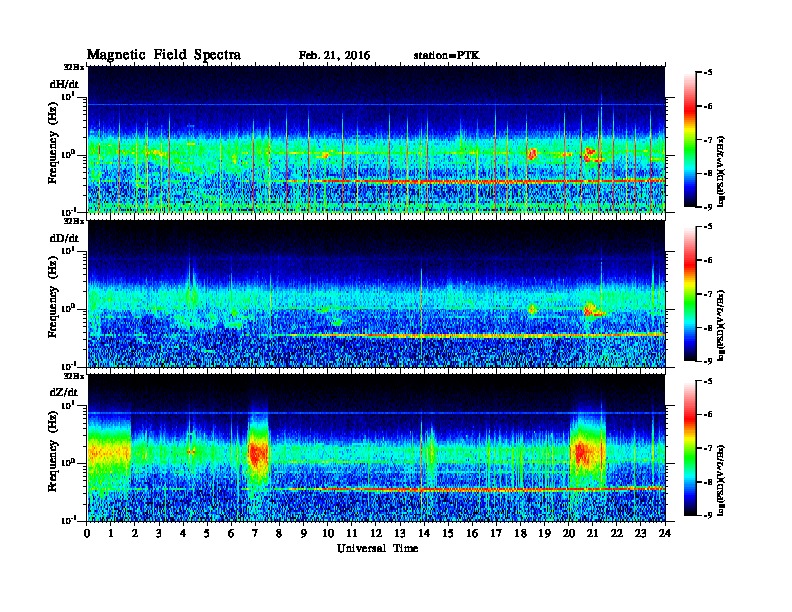
Task: Click hour tick label "5" on time axis
Action: pyautogui.click(x=207, y=533)
